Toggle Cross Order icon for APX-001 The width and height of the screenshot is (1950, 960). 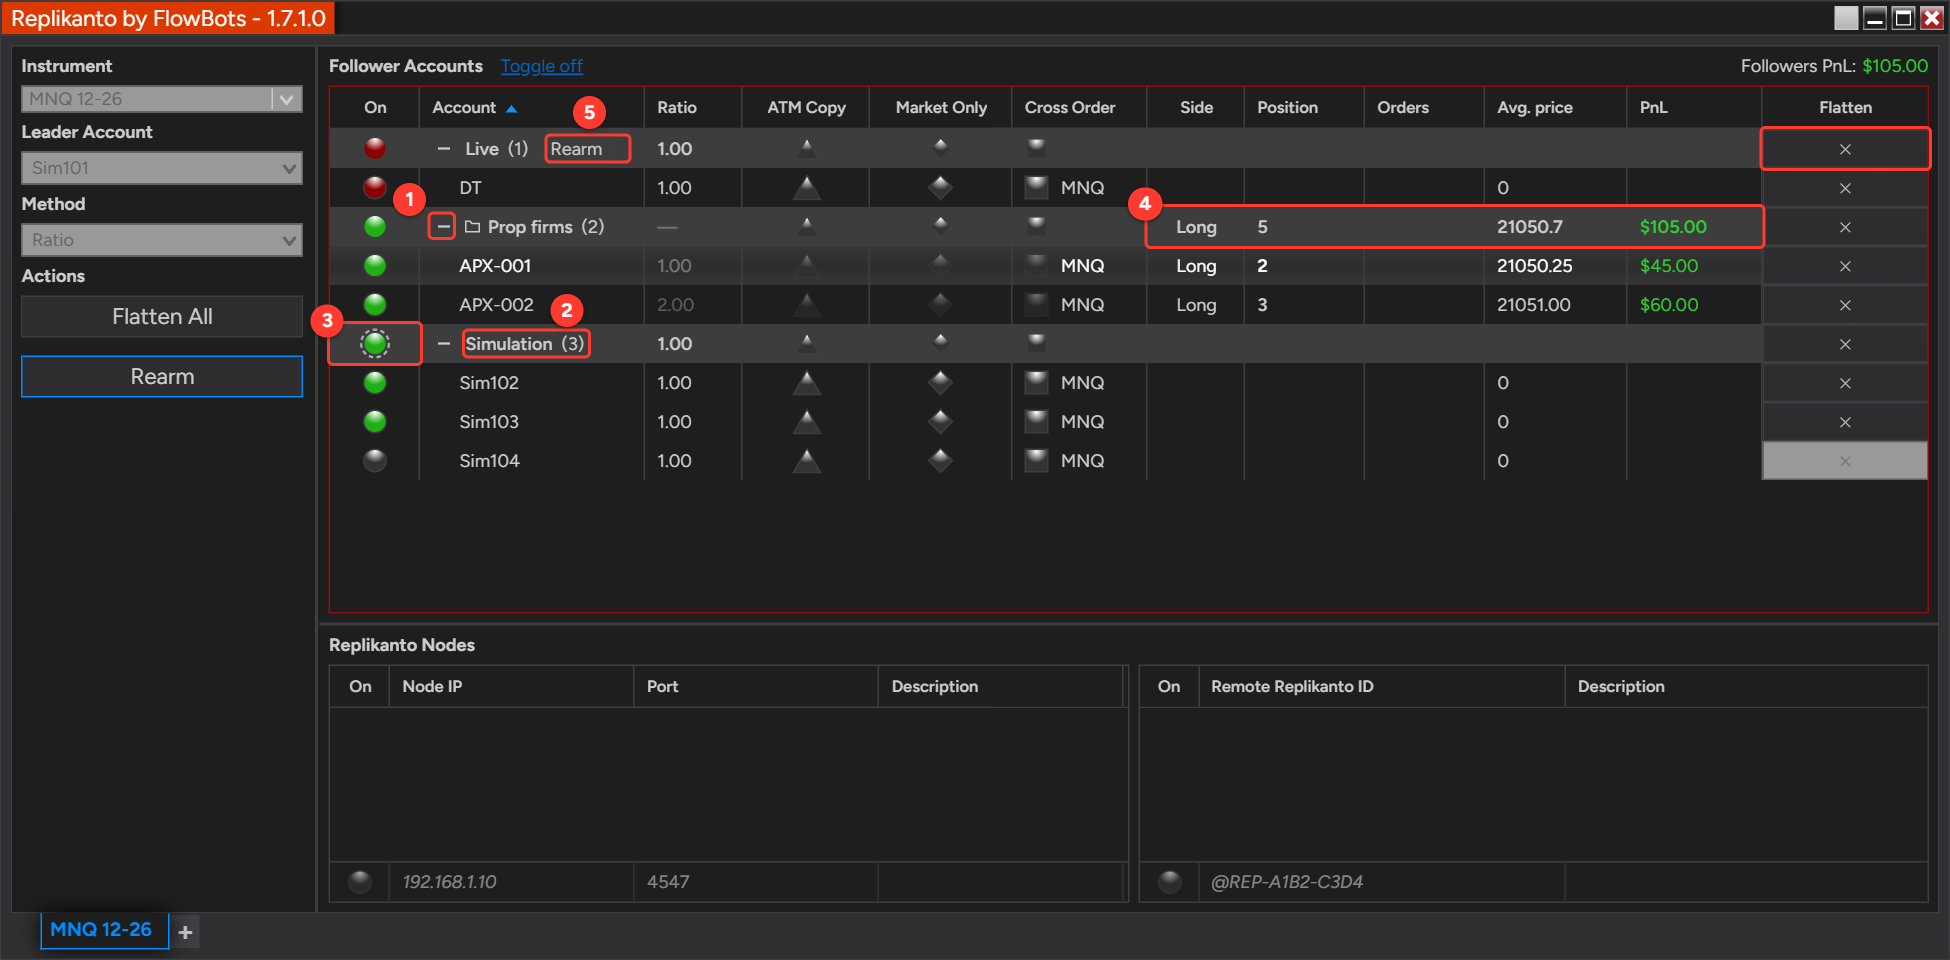[x=1037, y=265]
